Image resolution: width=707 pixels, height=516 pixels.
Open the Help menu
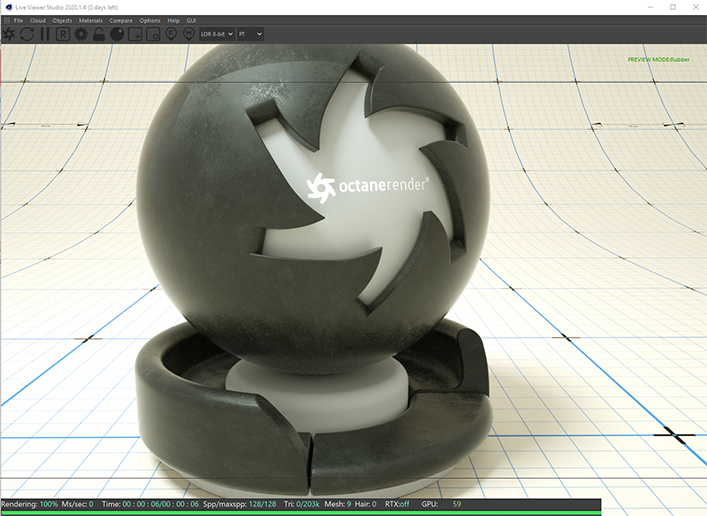click(174, 21)
